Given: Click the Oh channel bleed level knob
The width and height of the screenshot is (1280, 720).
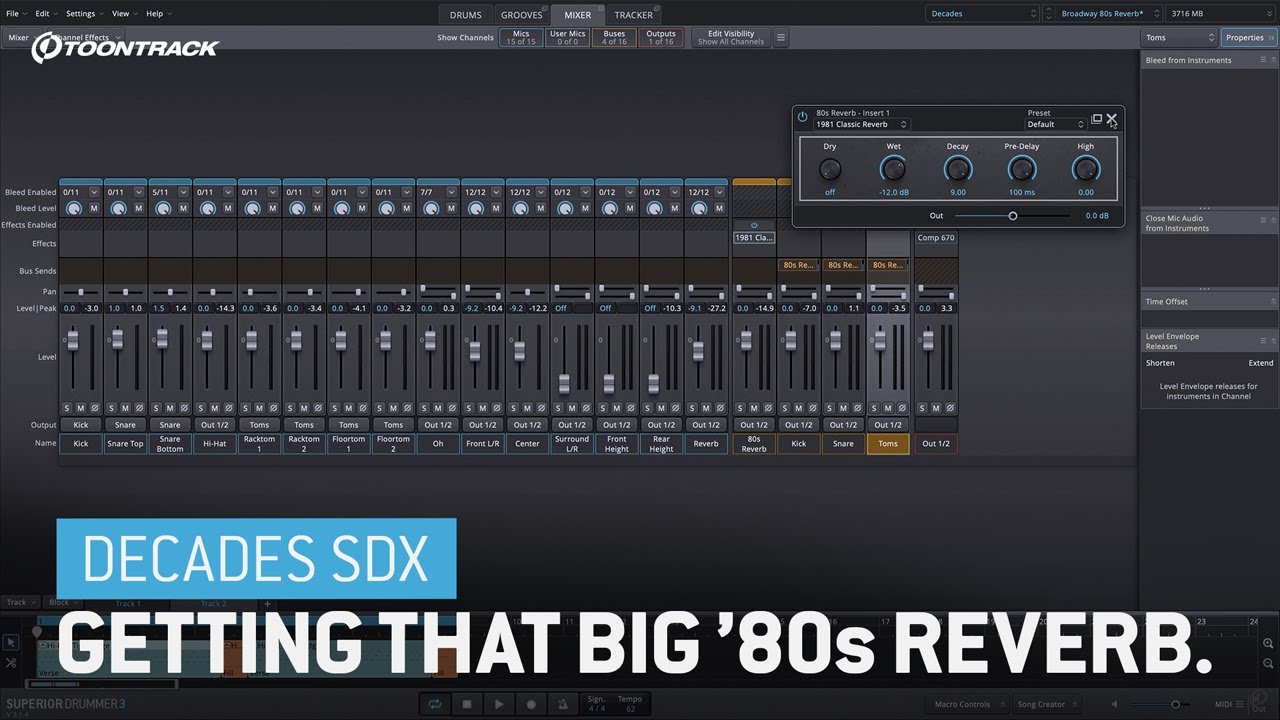Looking at the screenshot, I should [x=430, y=208].
